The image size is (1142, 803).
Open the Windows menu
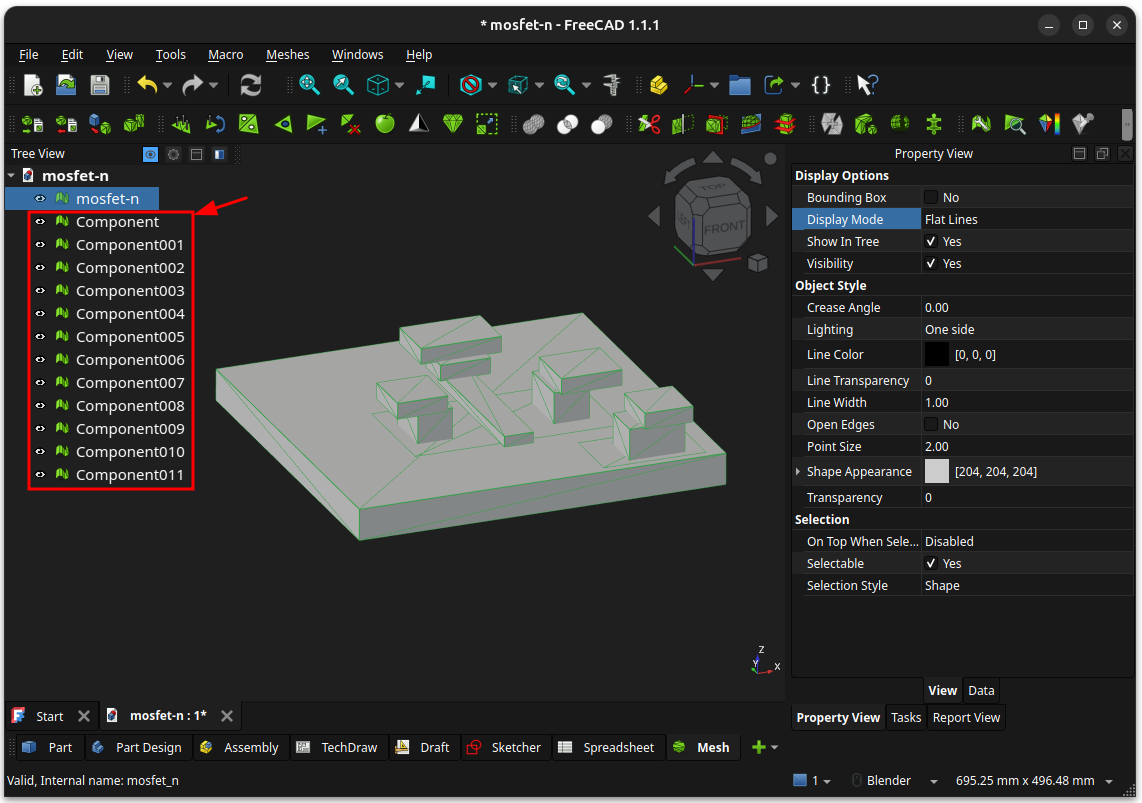[x=358, y=55]
